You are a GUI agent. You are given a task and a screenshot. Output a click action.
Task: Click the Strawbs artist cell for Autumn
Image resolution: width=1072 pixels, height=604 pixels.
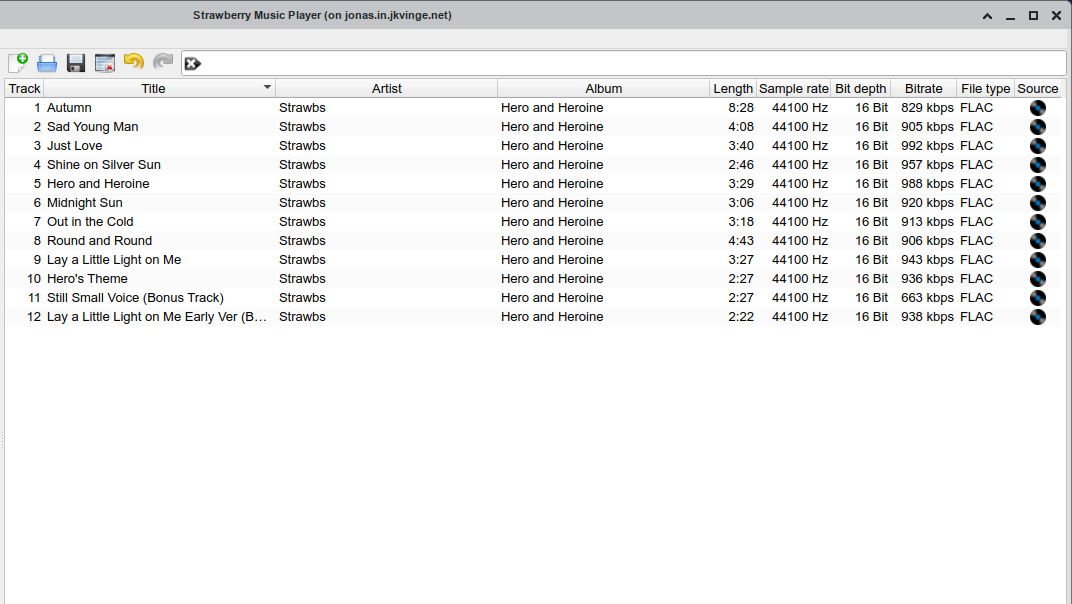point(302,107)
